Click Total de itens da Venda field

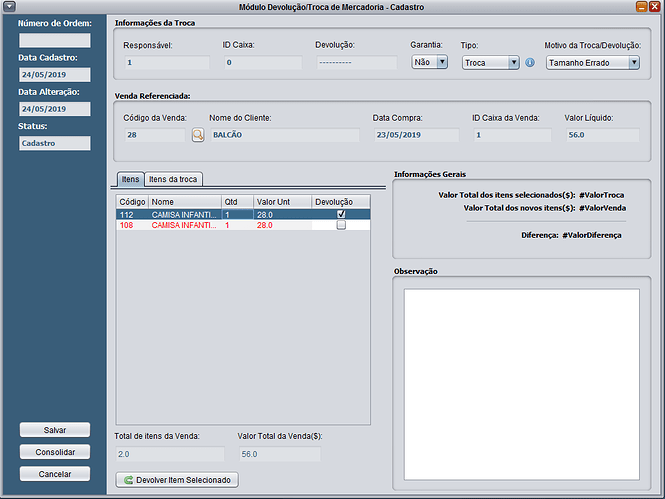pos(170,454)
